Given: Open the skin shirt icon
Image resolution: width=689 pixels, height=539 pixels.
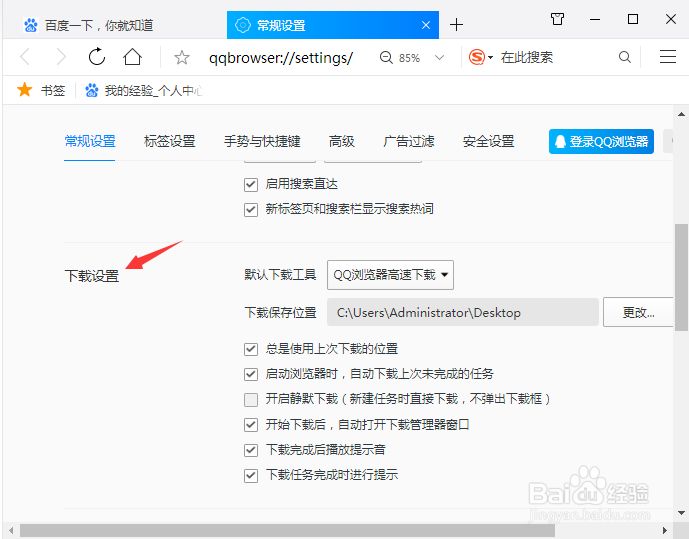Looking at the screenshot, I should (x=557, y=19).
